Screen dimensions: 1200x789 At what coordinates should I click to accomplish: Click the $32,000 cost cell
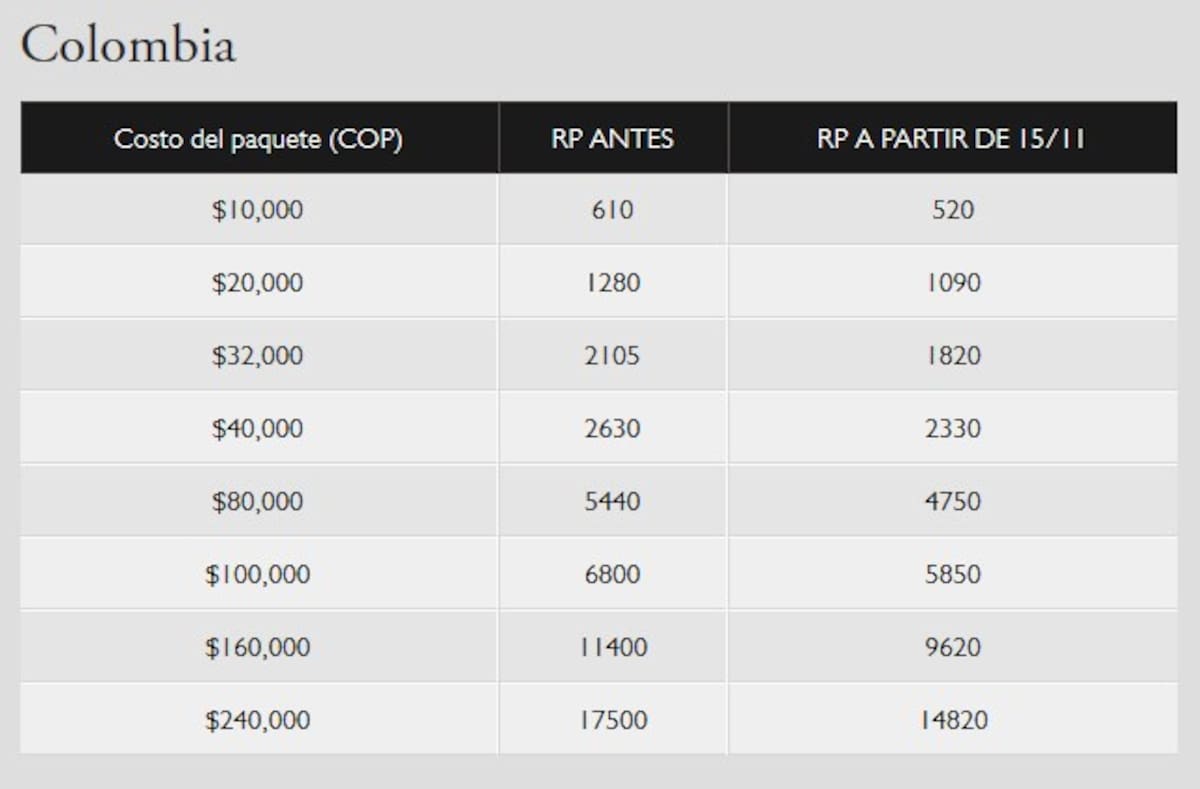tap(258, 356)
